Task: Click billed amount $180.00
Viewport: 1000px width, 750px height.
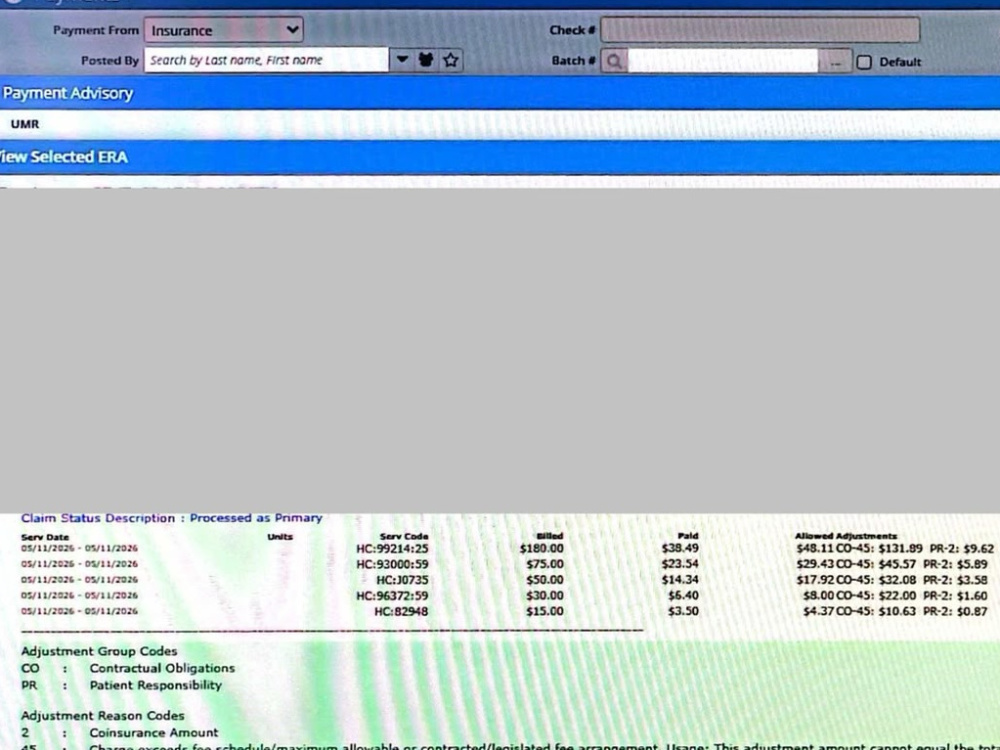Action: (x=541, y=548)
